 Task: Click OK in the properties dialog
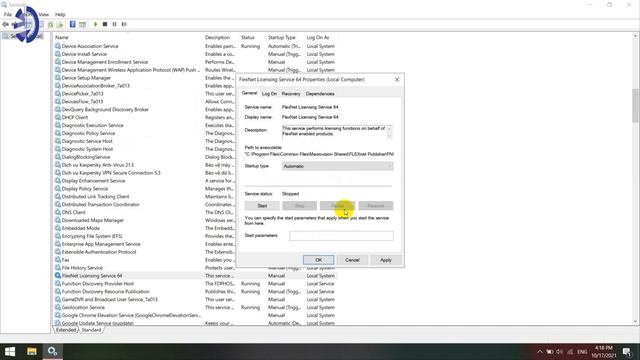click(318, 260)
